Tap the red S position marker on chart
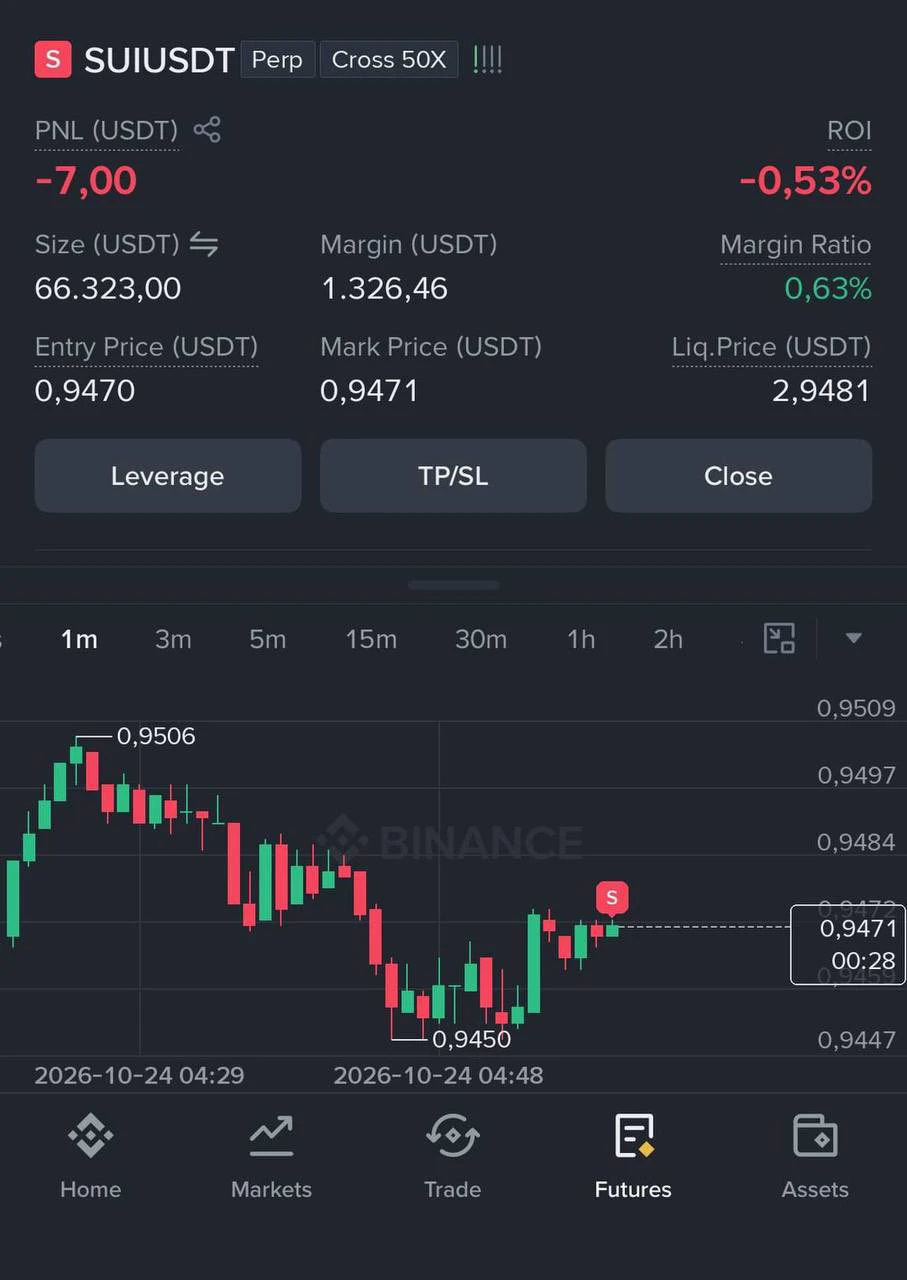Screen dimensions: 907x1280 point(612,898)
